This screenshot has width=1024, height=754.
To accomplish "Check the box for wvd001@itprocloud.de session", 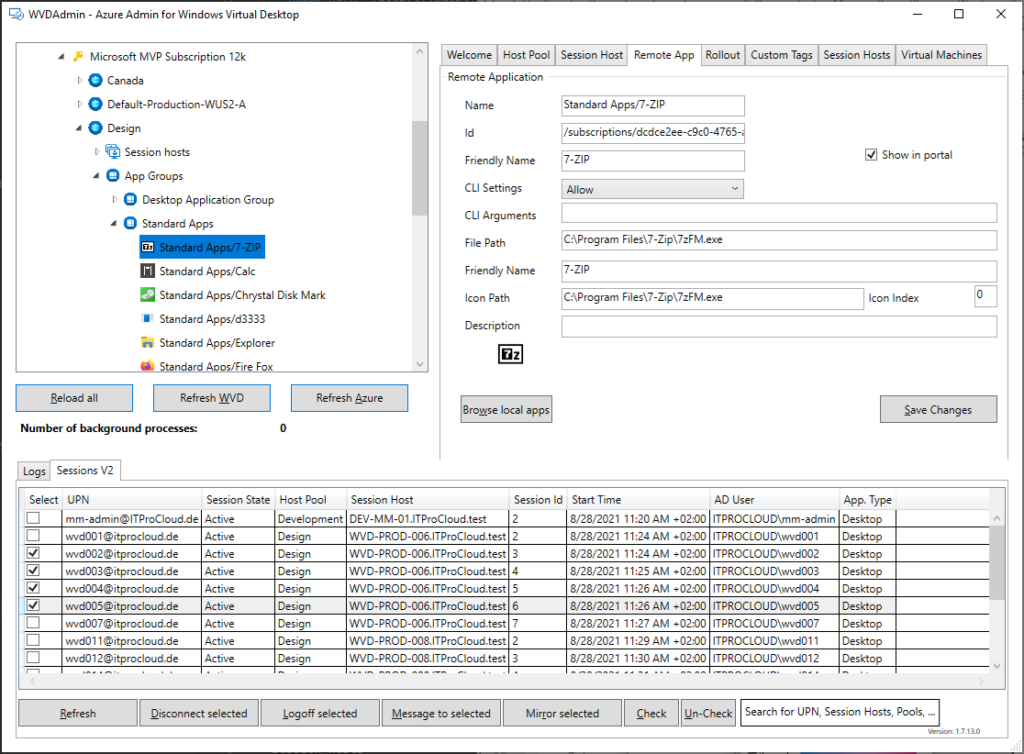I will click(34, 536).
